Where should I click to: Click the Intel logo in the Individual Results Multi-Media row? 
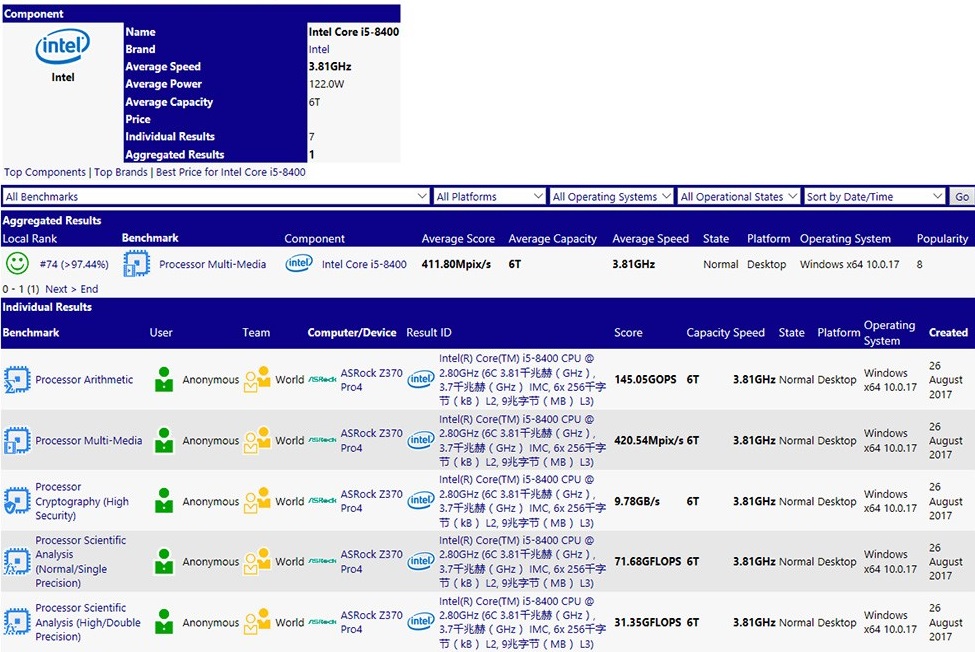click(x=421, y=440)
